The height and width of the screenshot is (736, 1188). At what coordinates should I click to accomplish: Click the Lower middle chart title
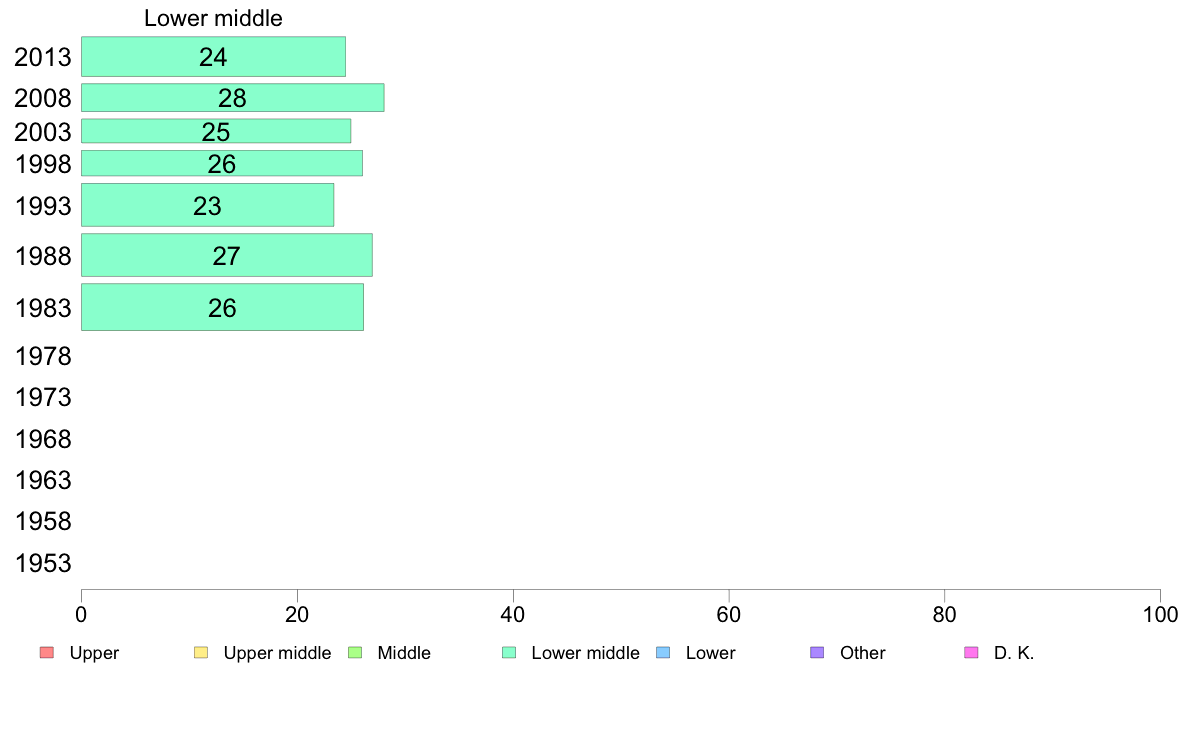213,18
